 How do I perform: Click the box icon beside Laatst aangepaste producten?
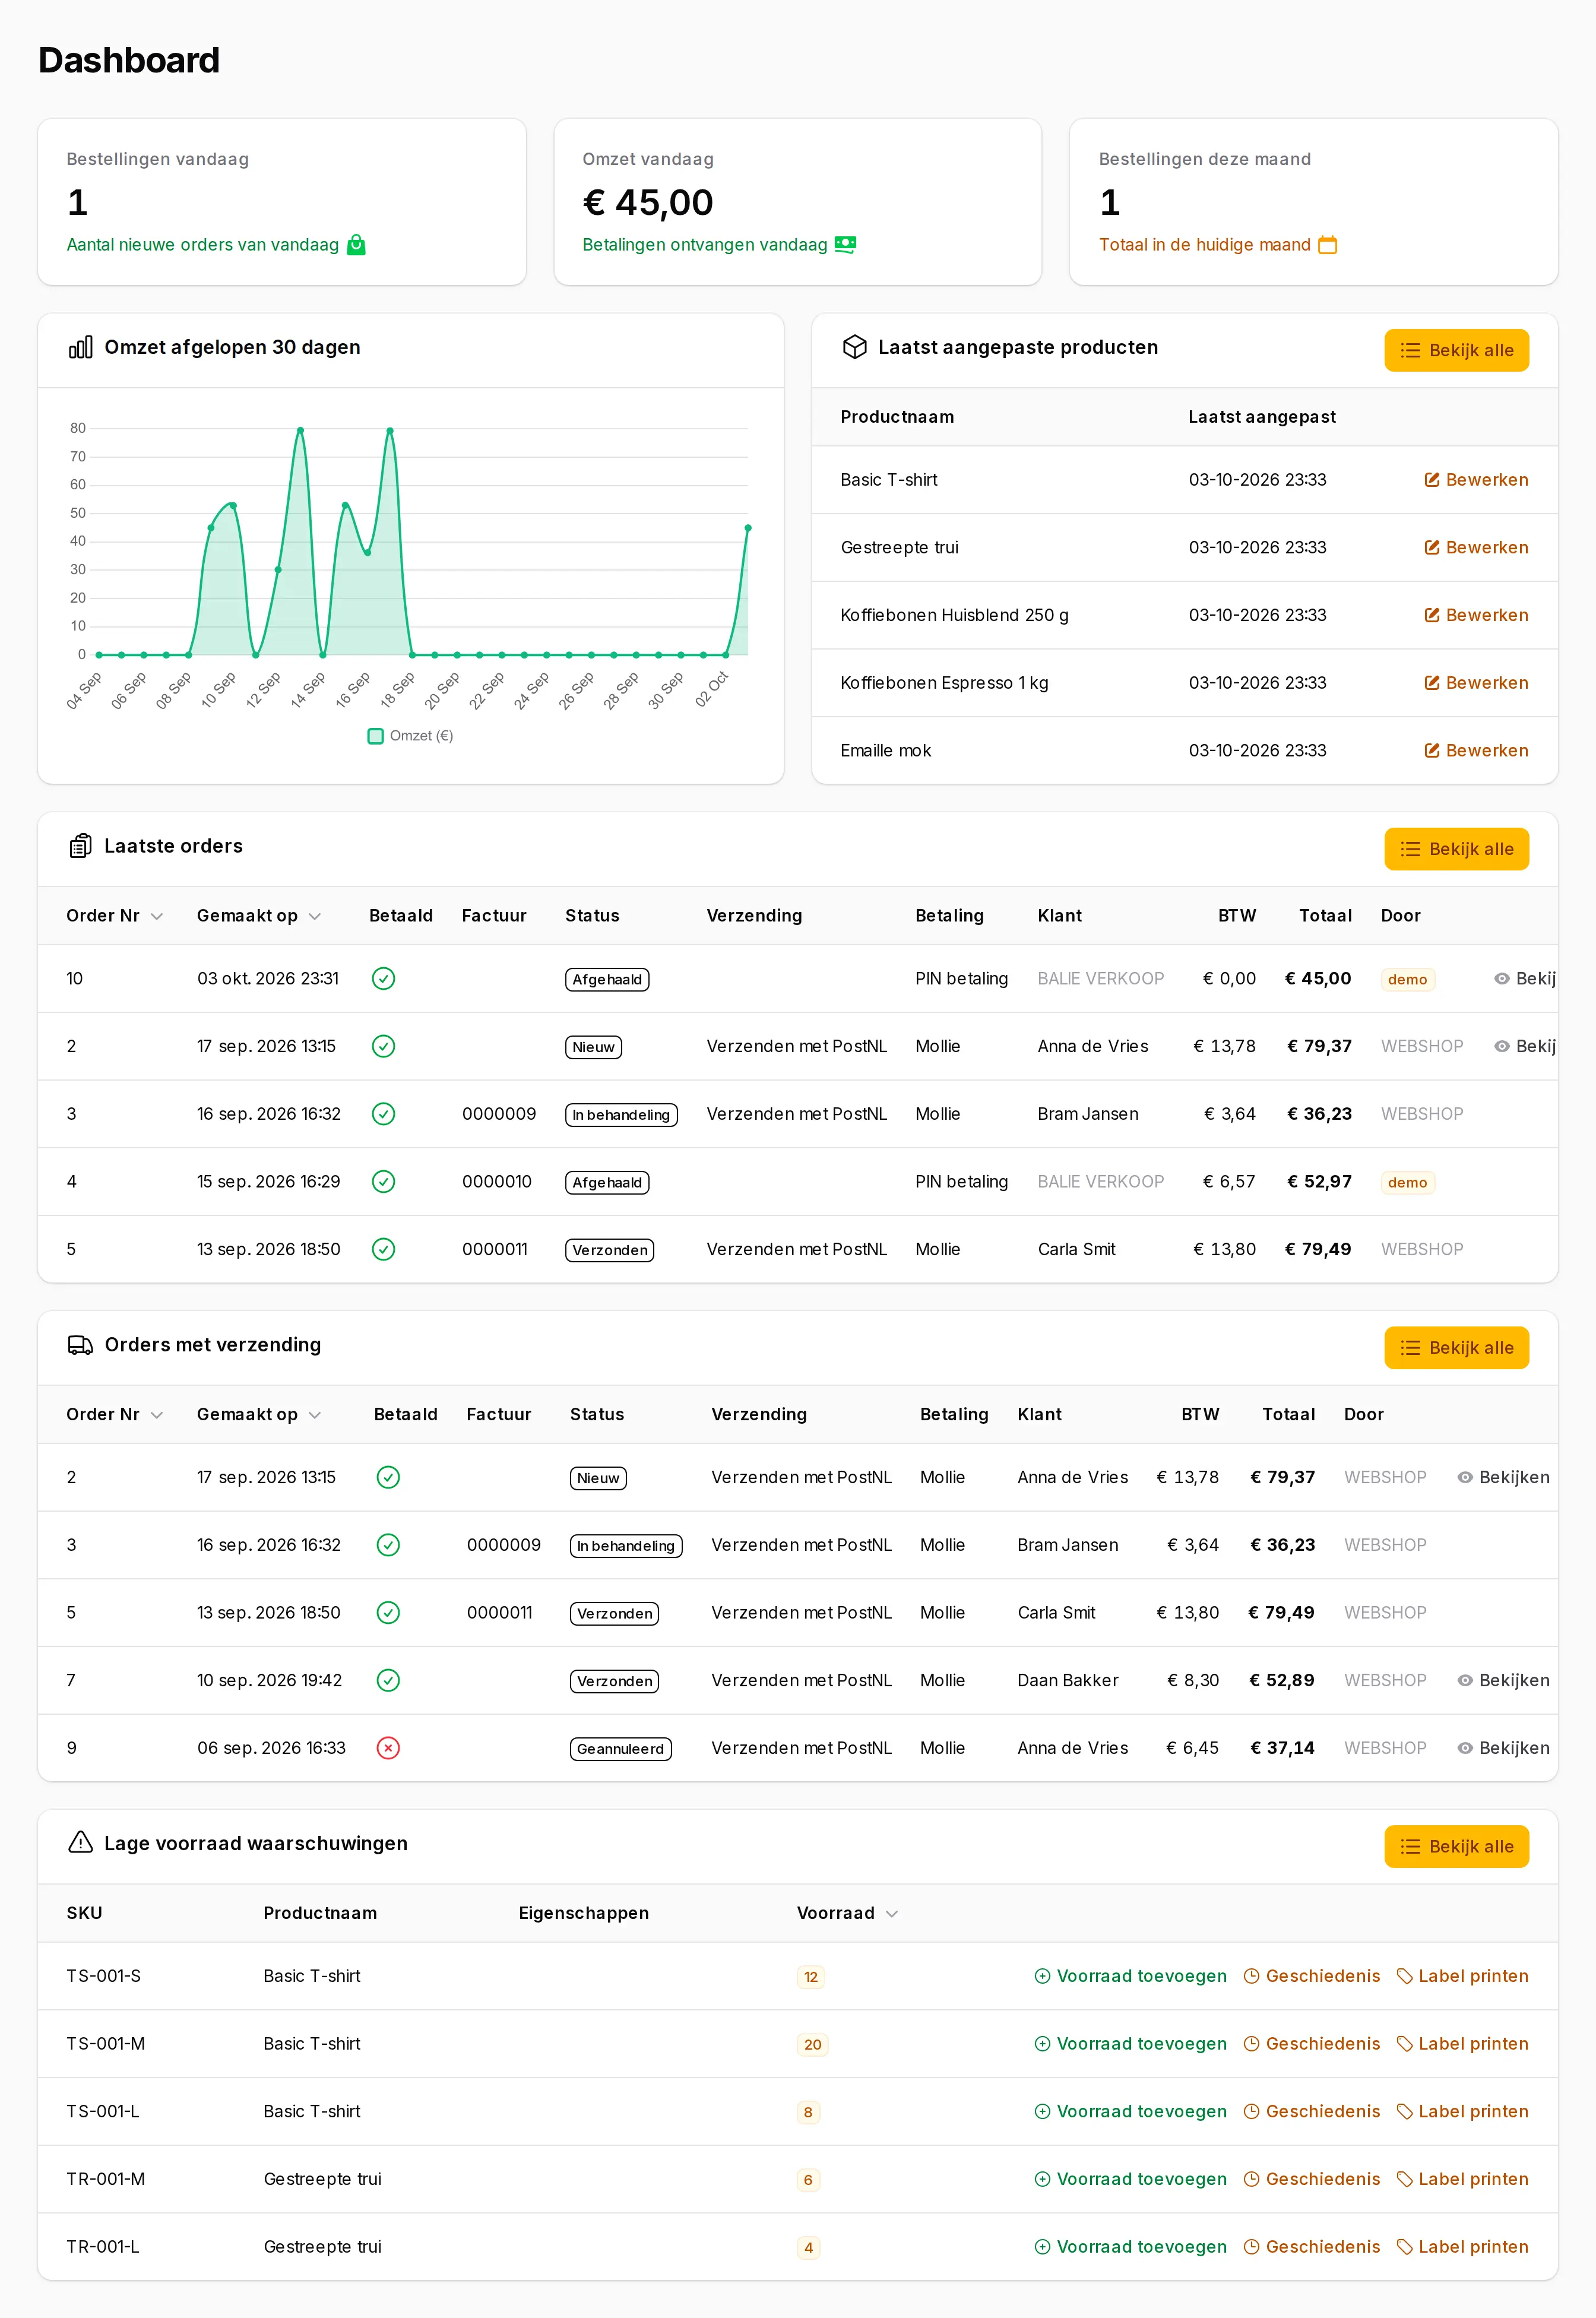pyautogui.click(x=854, y=347)
